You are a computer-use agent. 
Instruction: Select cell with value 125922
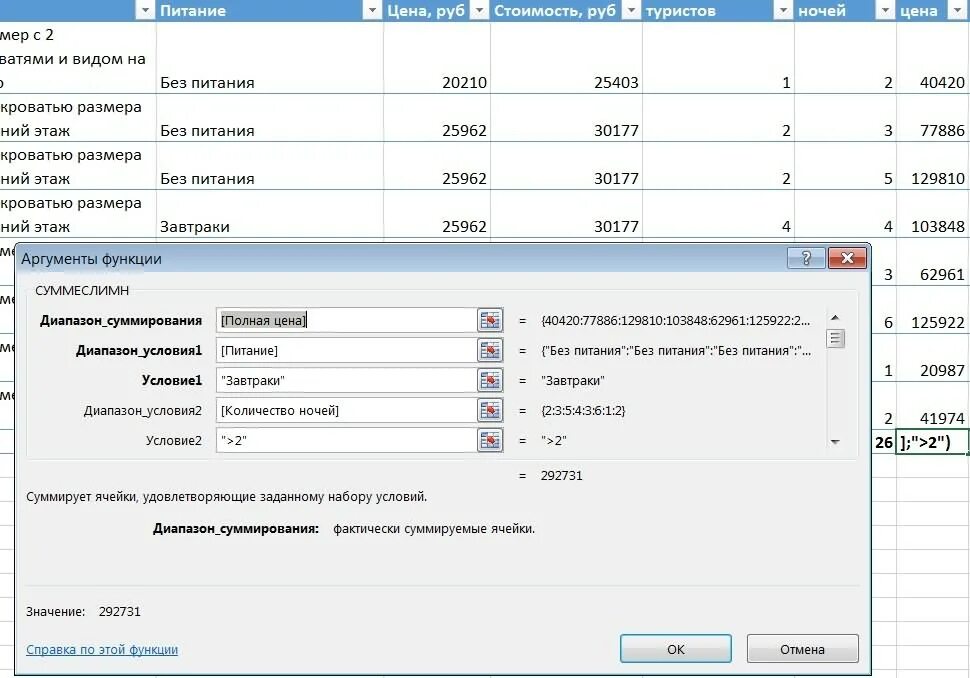[933, 310]
